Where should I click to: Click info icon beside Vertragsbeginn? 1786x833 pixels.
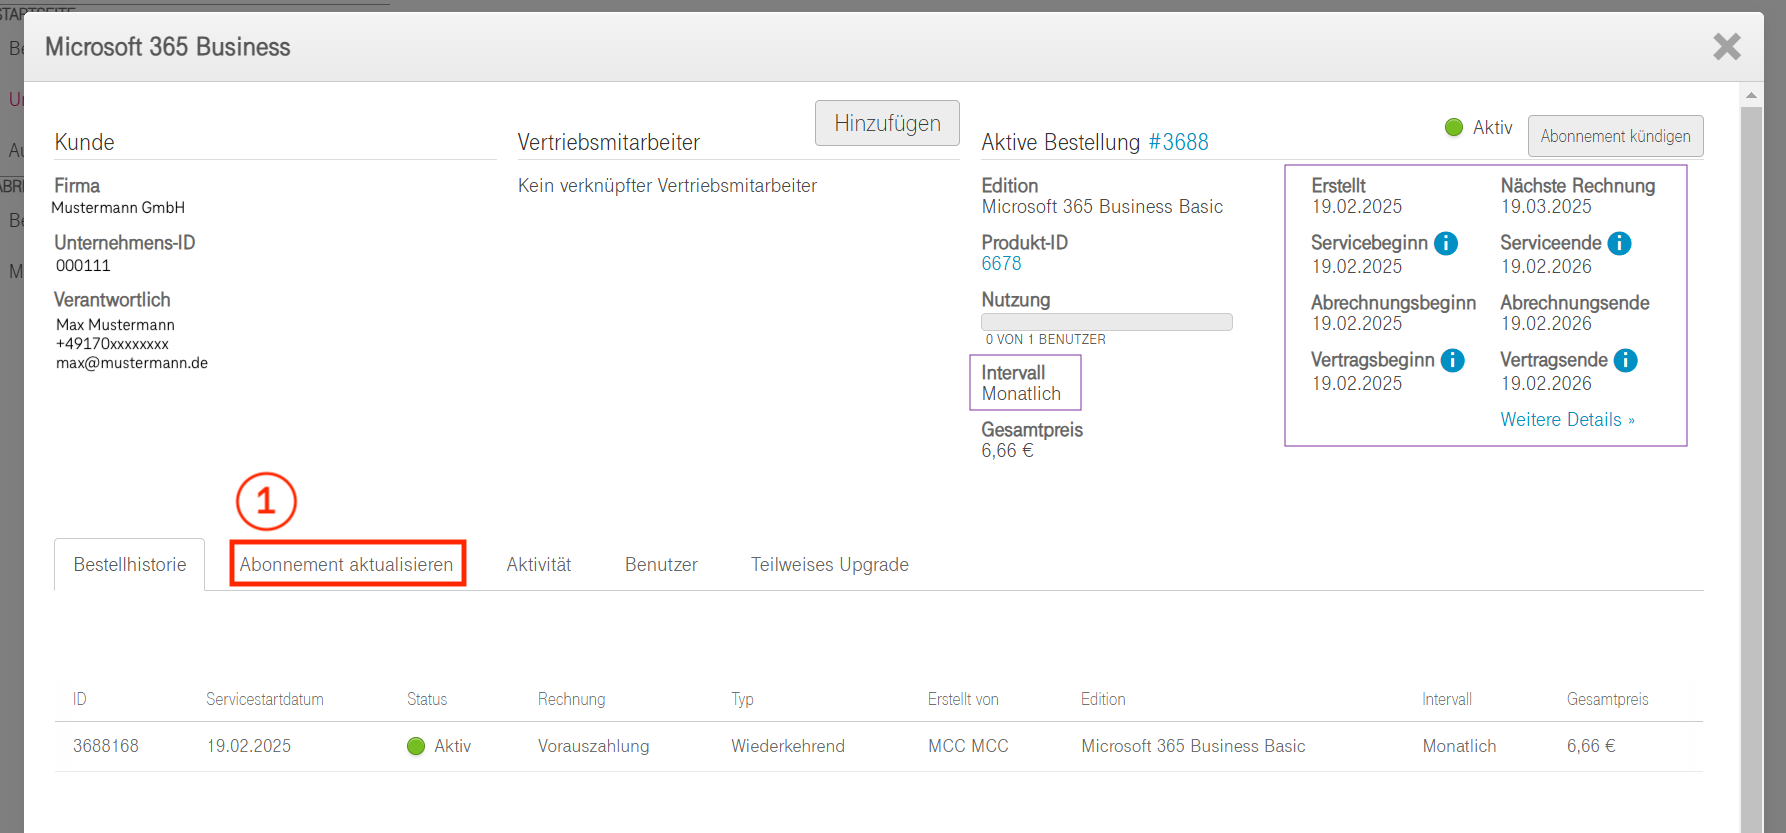pos(1452,361)
